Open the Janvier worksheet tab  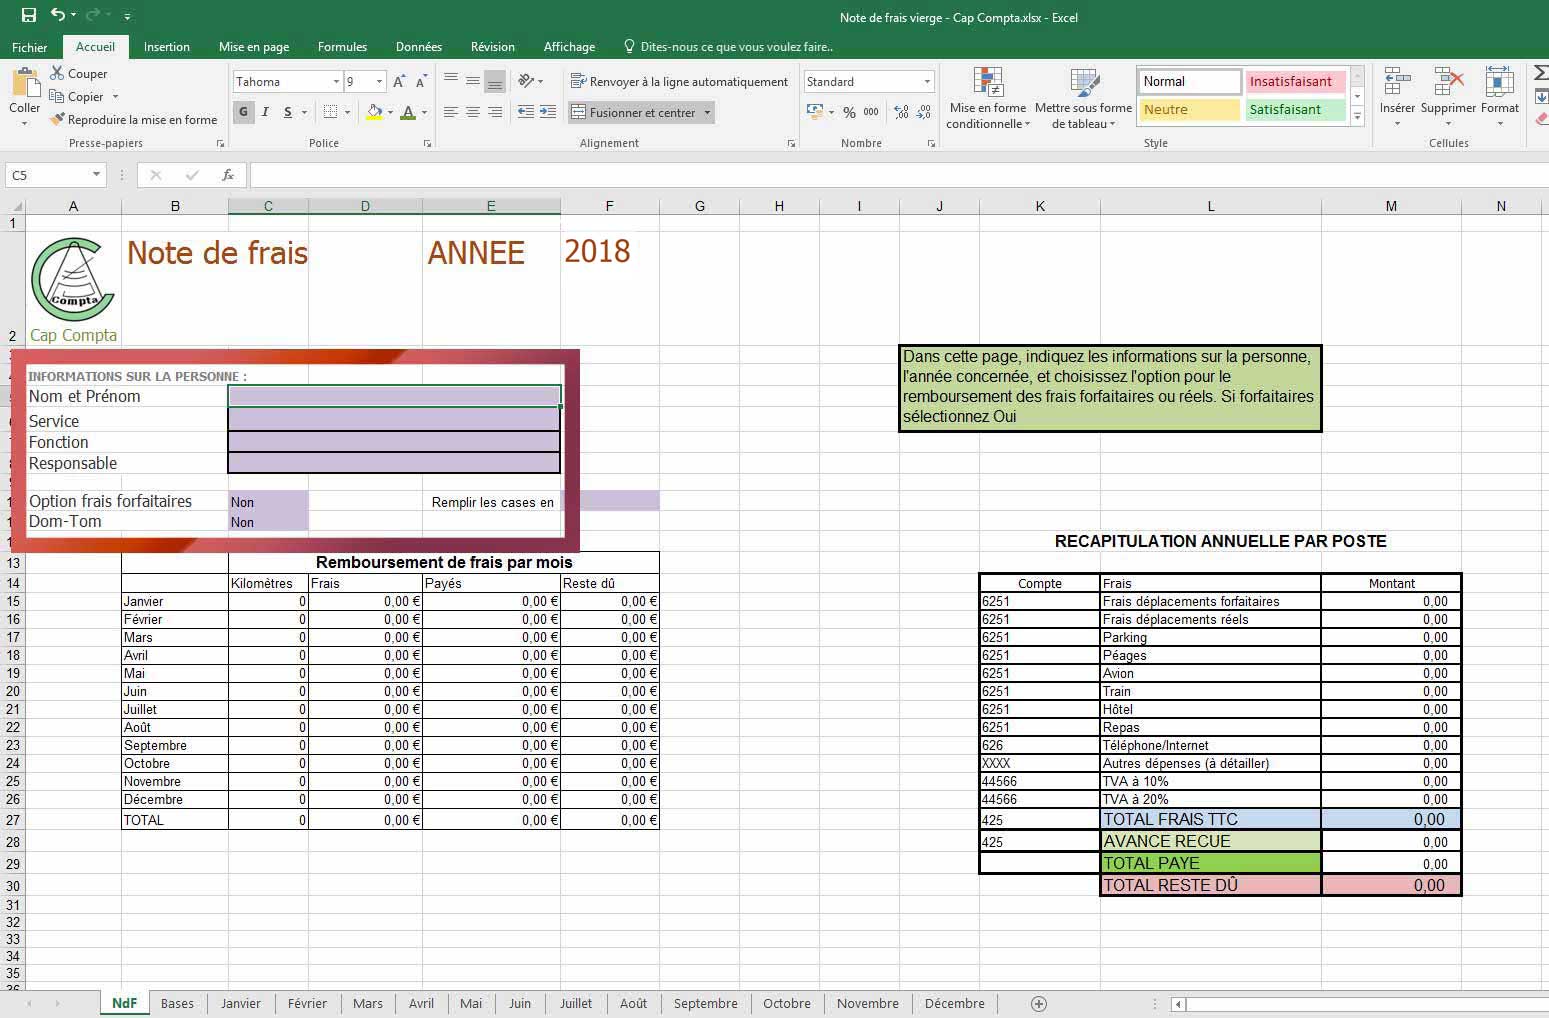[x=241, y=1003]
